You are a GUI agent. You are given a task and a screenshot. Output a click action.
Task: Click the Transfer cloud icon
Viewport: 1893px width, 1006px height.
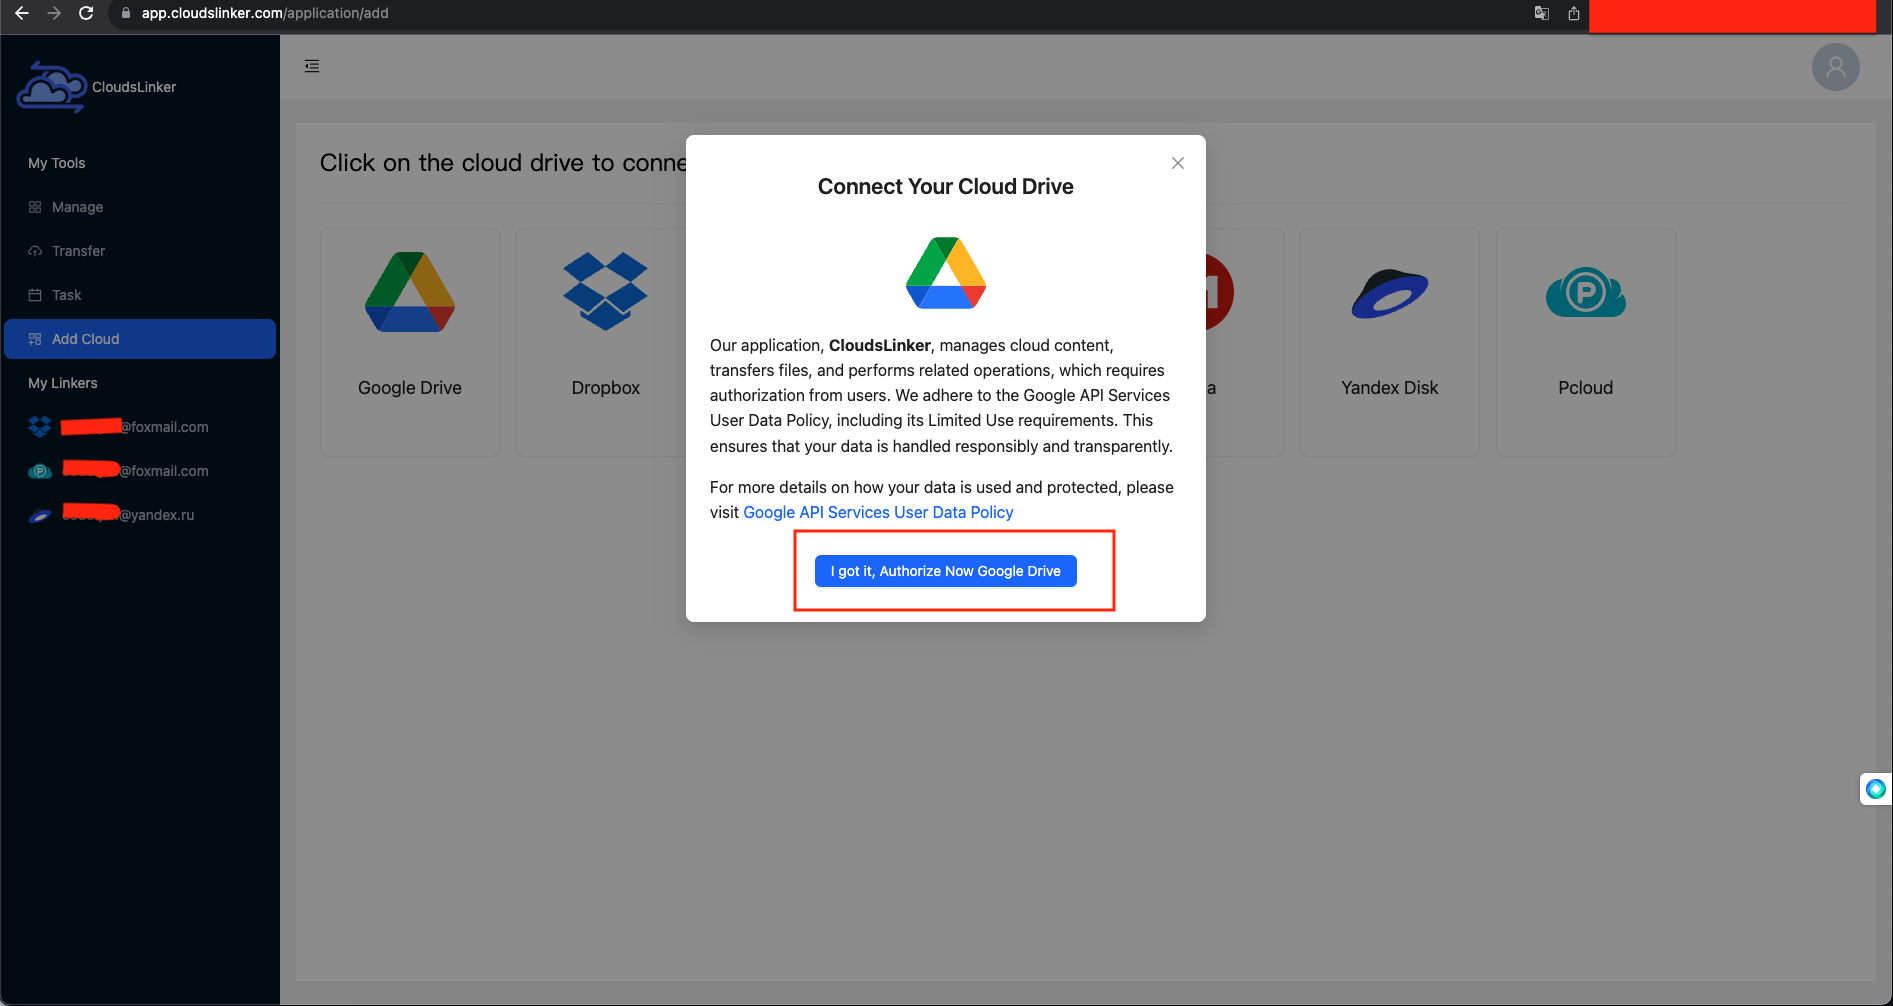(35, 251)
